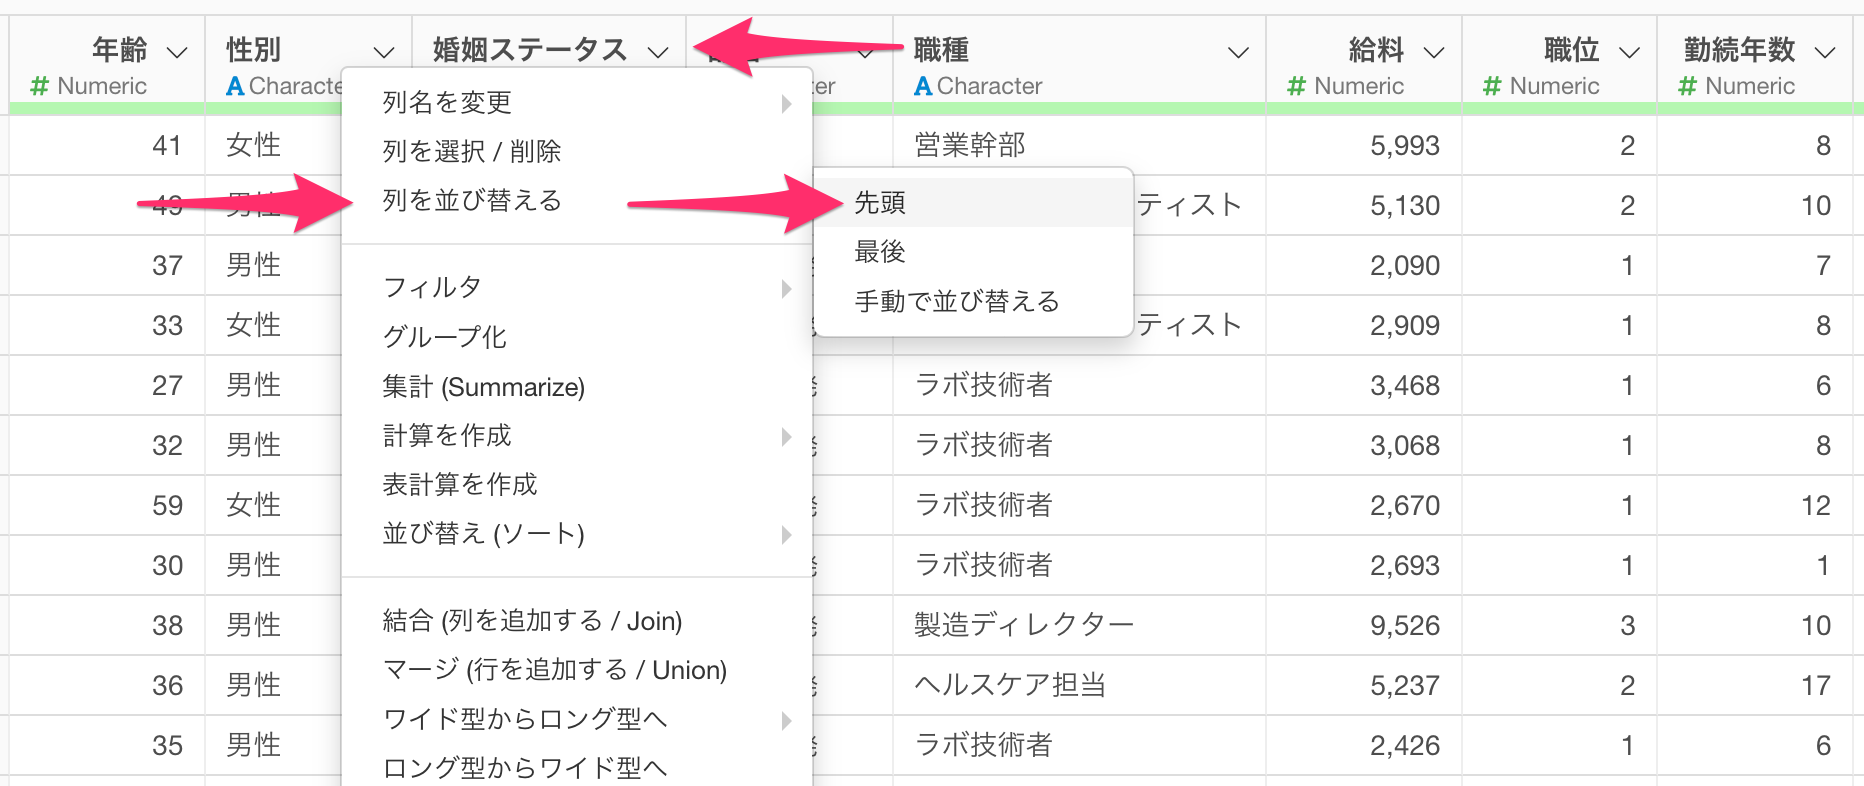The image size is (1864, 786).
Task: Expand the 列名を変更 submenu arrow
Action: pos(786,103)
